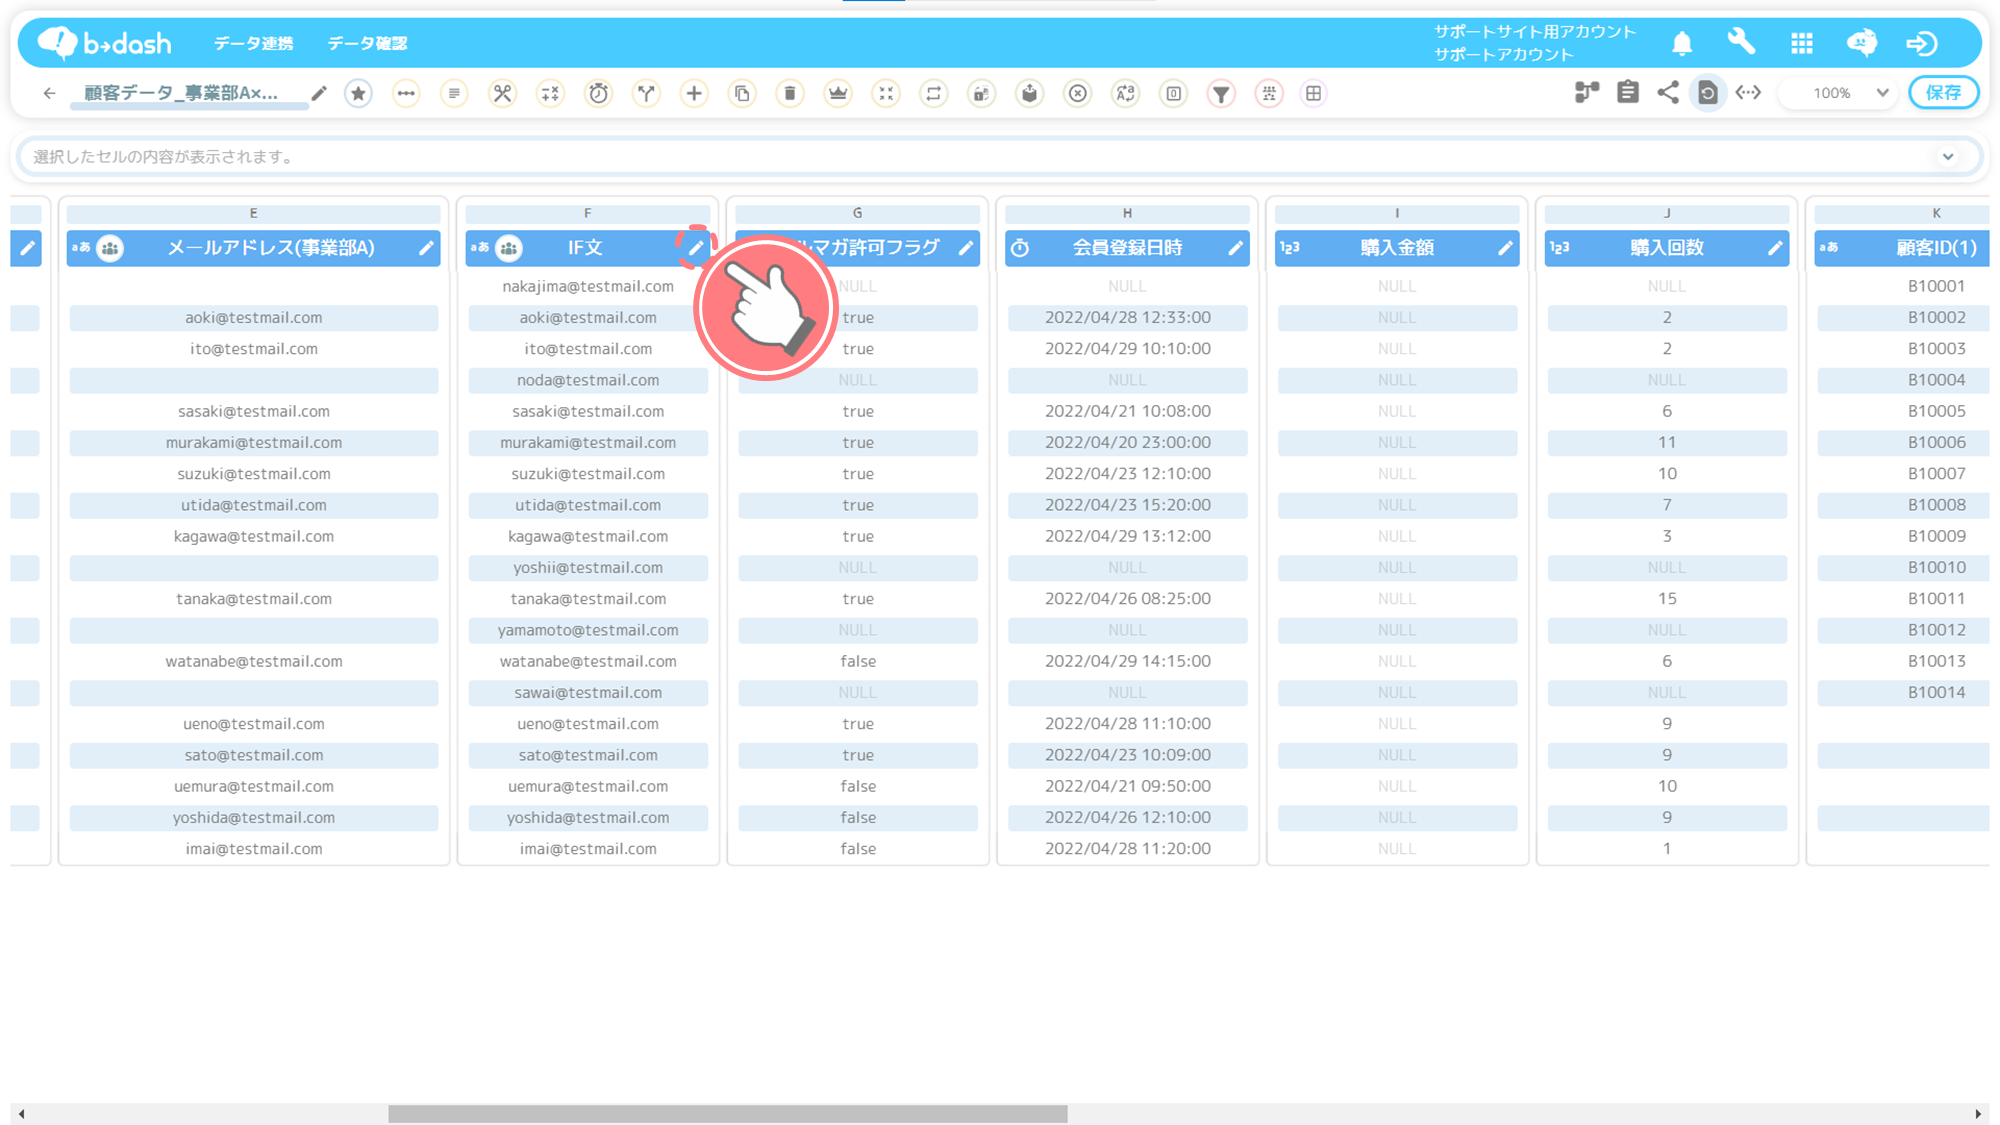
Task: Click the crown icon in toolbar
Action: pyautogui.click(x=838, y=93)
